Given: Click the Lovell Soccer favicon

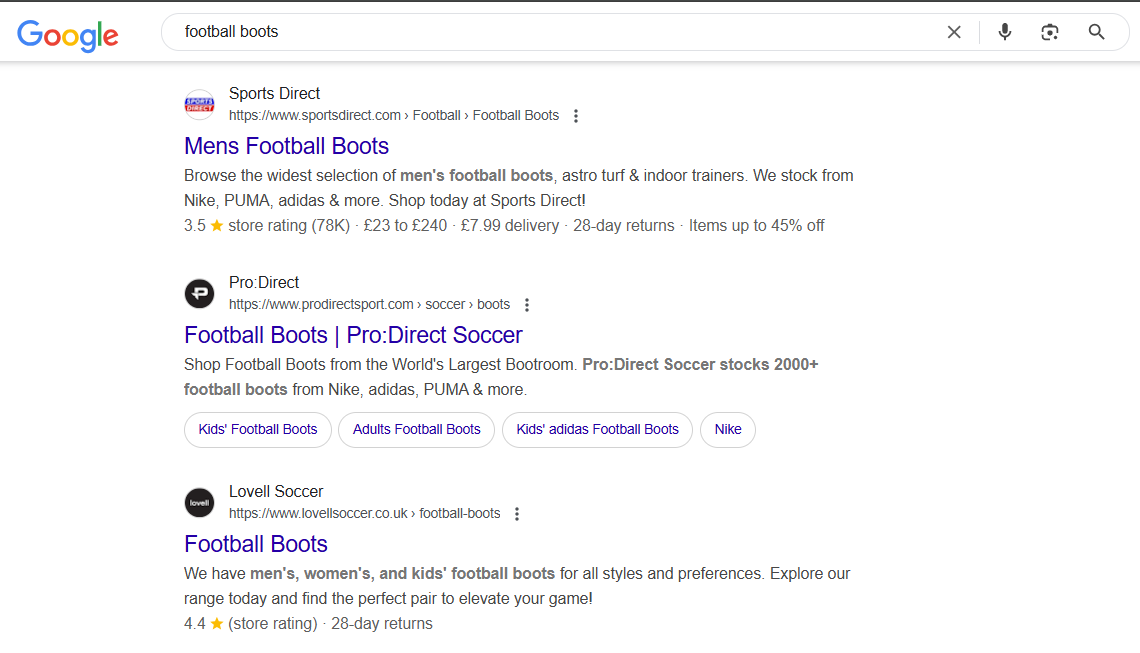Looking at the screenshot, I should (x=199, y=502).
